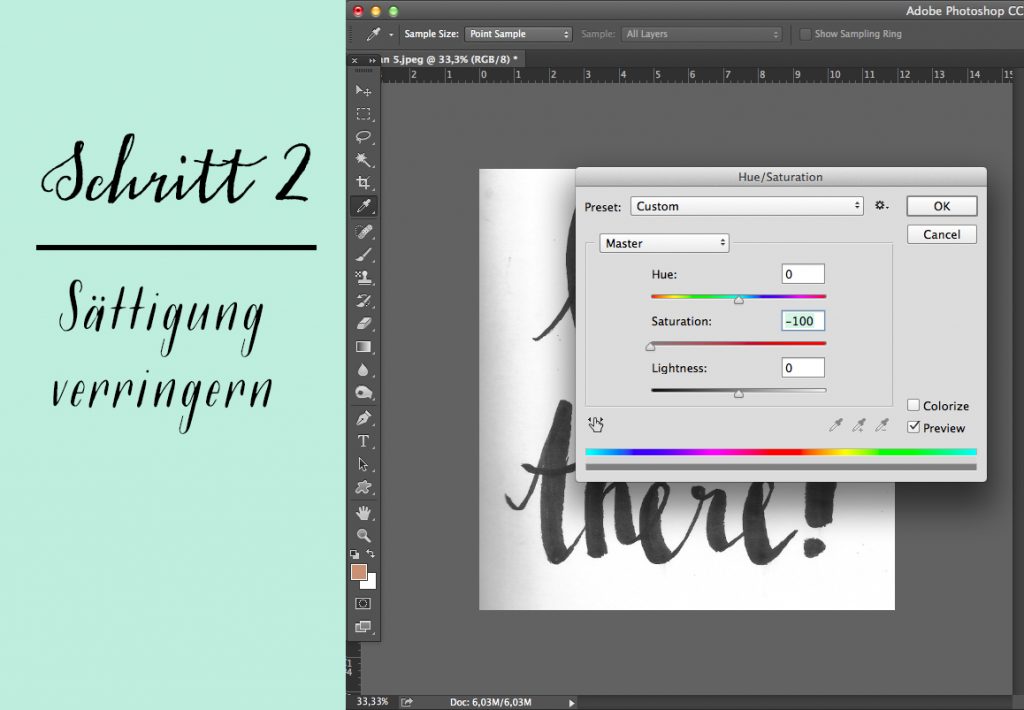Open the Preset Custom dropdown
This screenshot has width=1024, height=710.
[747, 206]
